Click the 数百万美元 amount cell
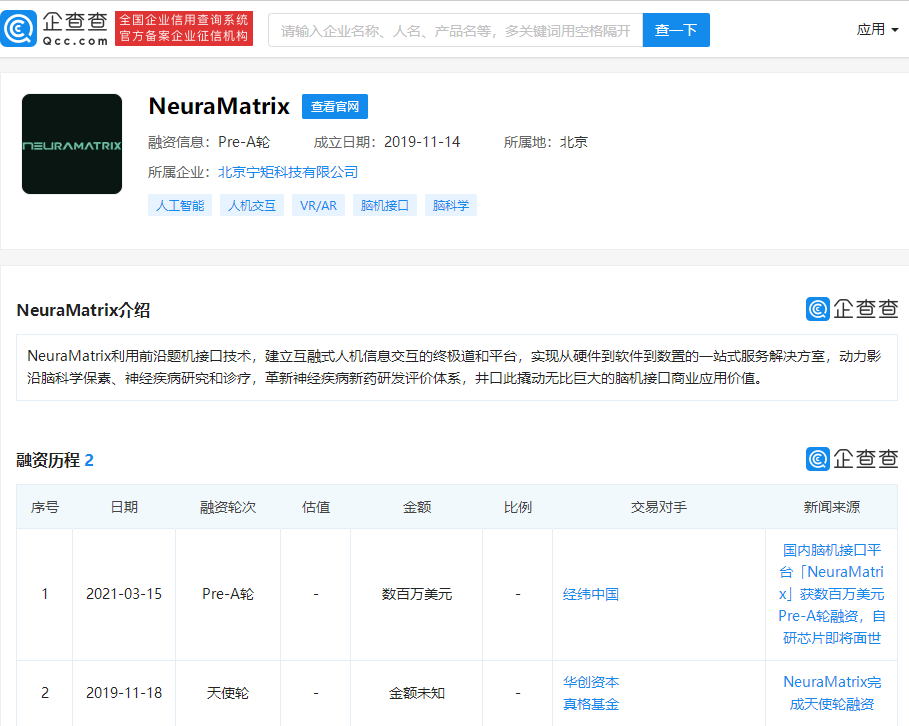 (417, 594)
